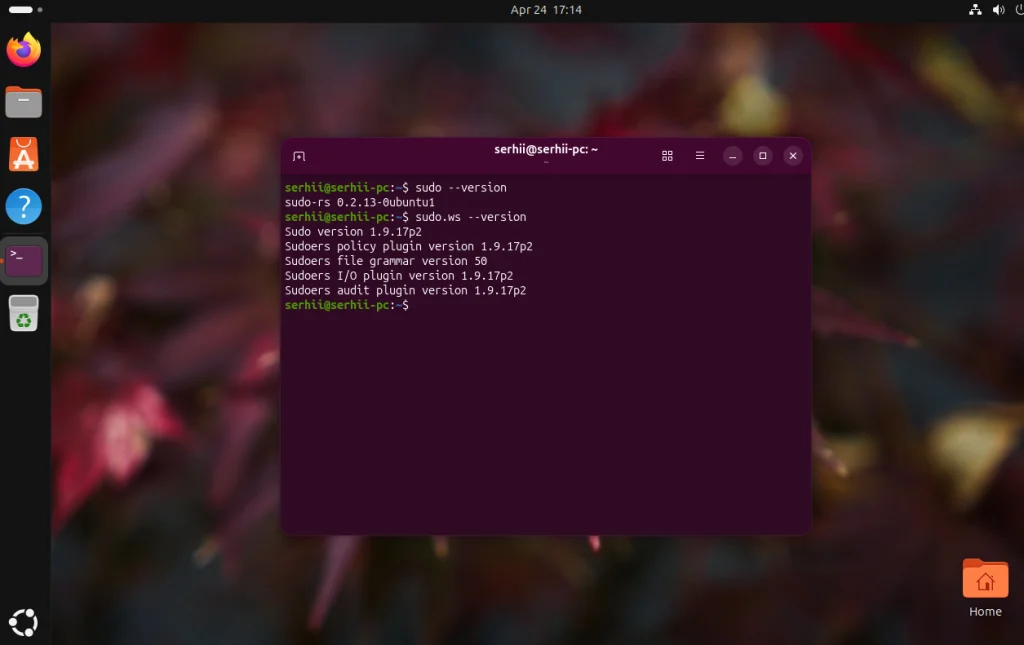Click the last empty terminal prompt line
The image size is (1024, 645).
(347, 305)
